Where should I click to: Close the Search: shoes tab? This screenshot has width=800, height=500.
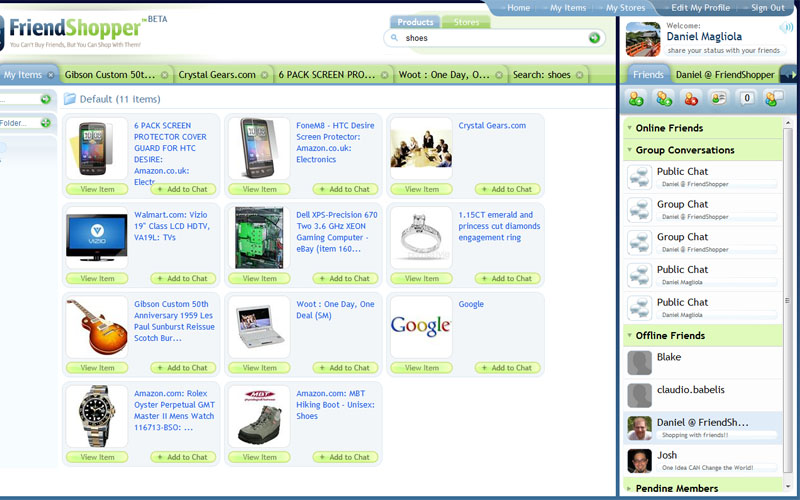(x=579, y=75)
